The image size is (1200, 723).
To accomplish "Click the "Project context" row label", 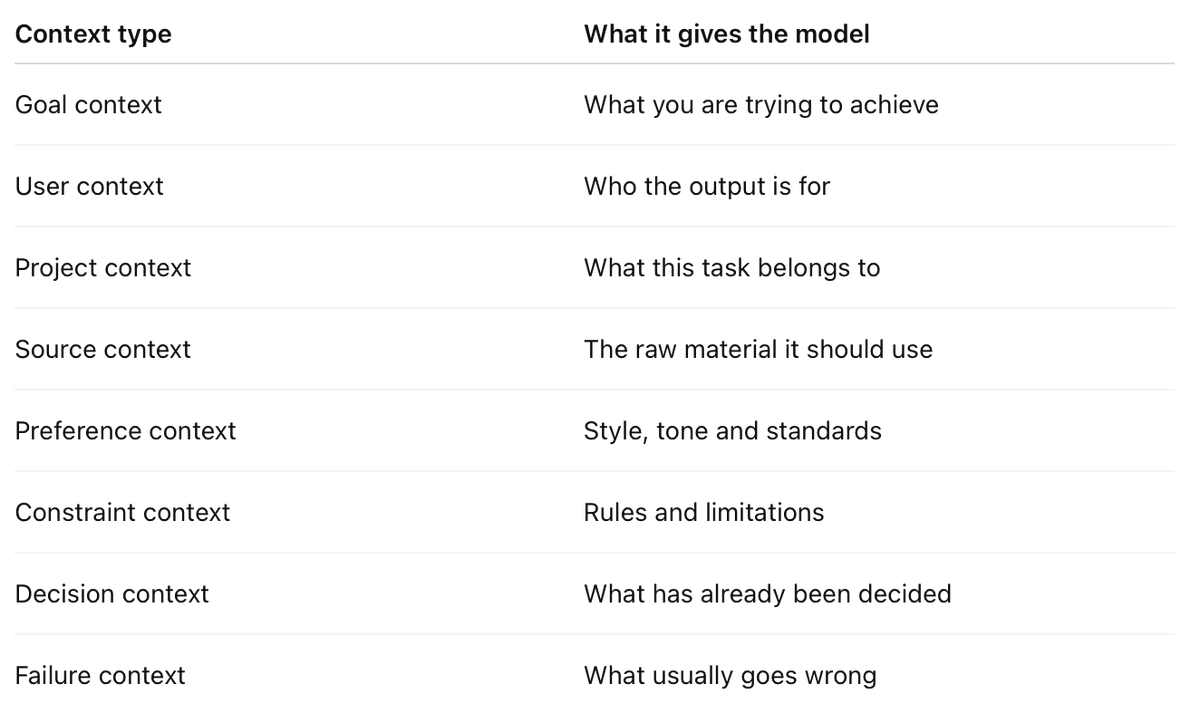I will pos(103,268).
